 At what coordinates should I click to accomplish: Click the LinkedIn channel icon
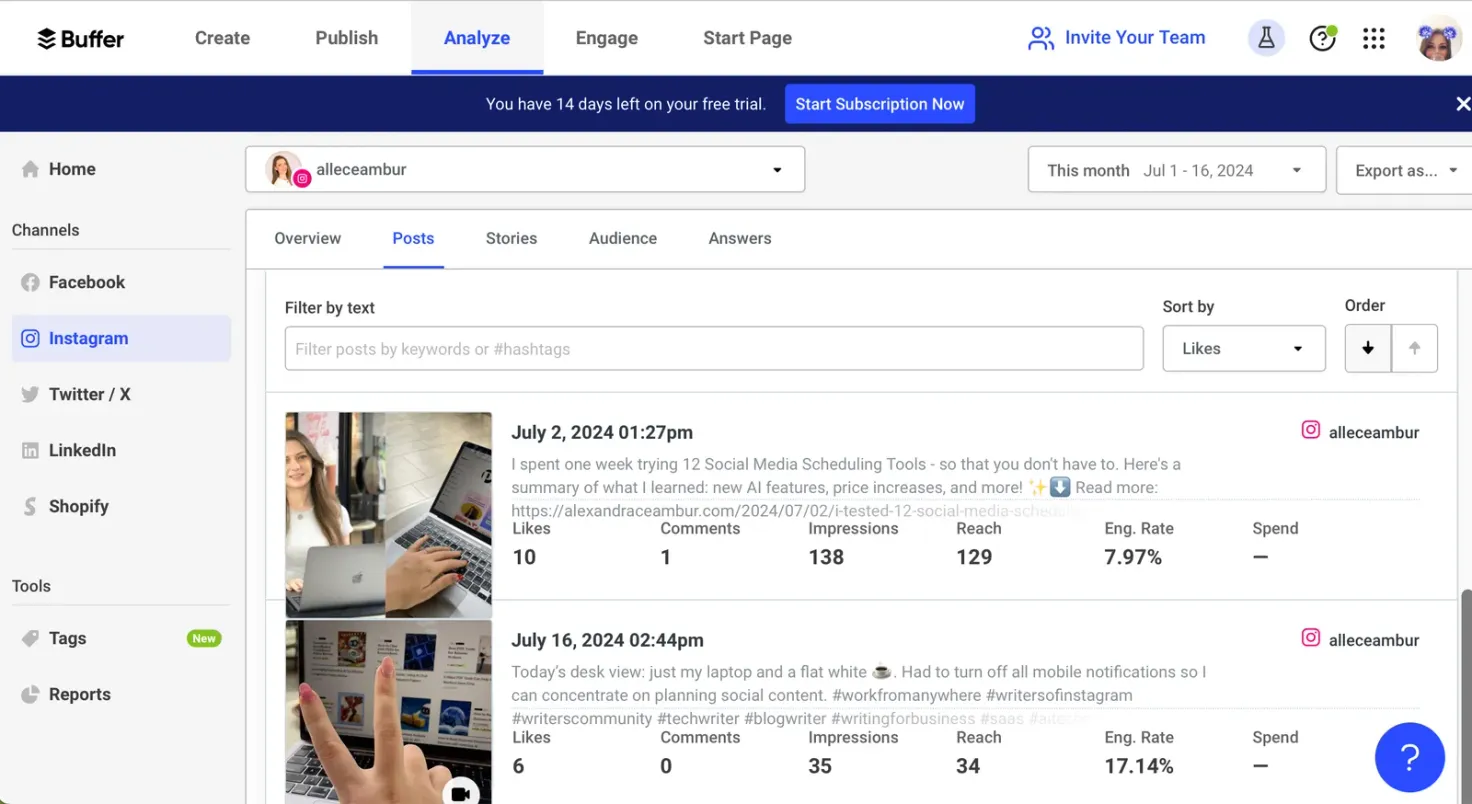(x=30, y=450)
